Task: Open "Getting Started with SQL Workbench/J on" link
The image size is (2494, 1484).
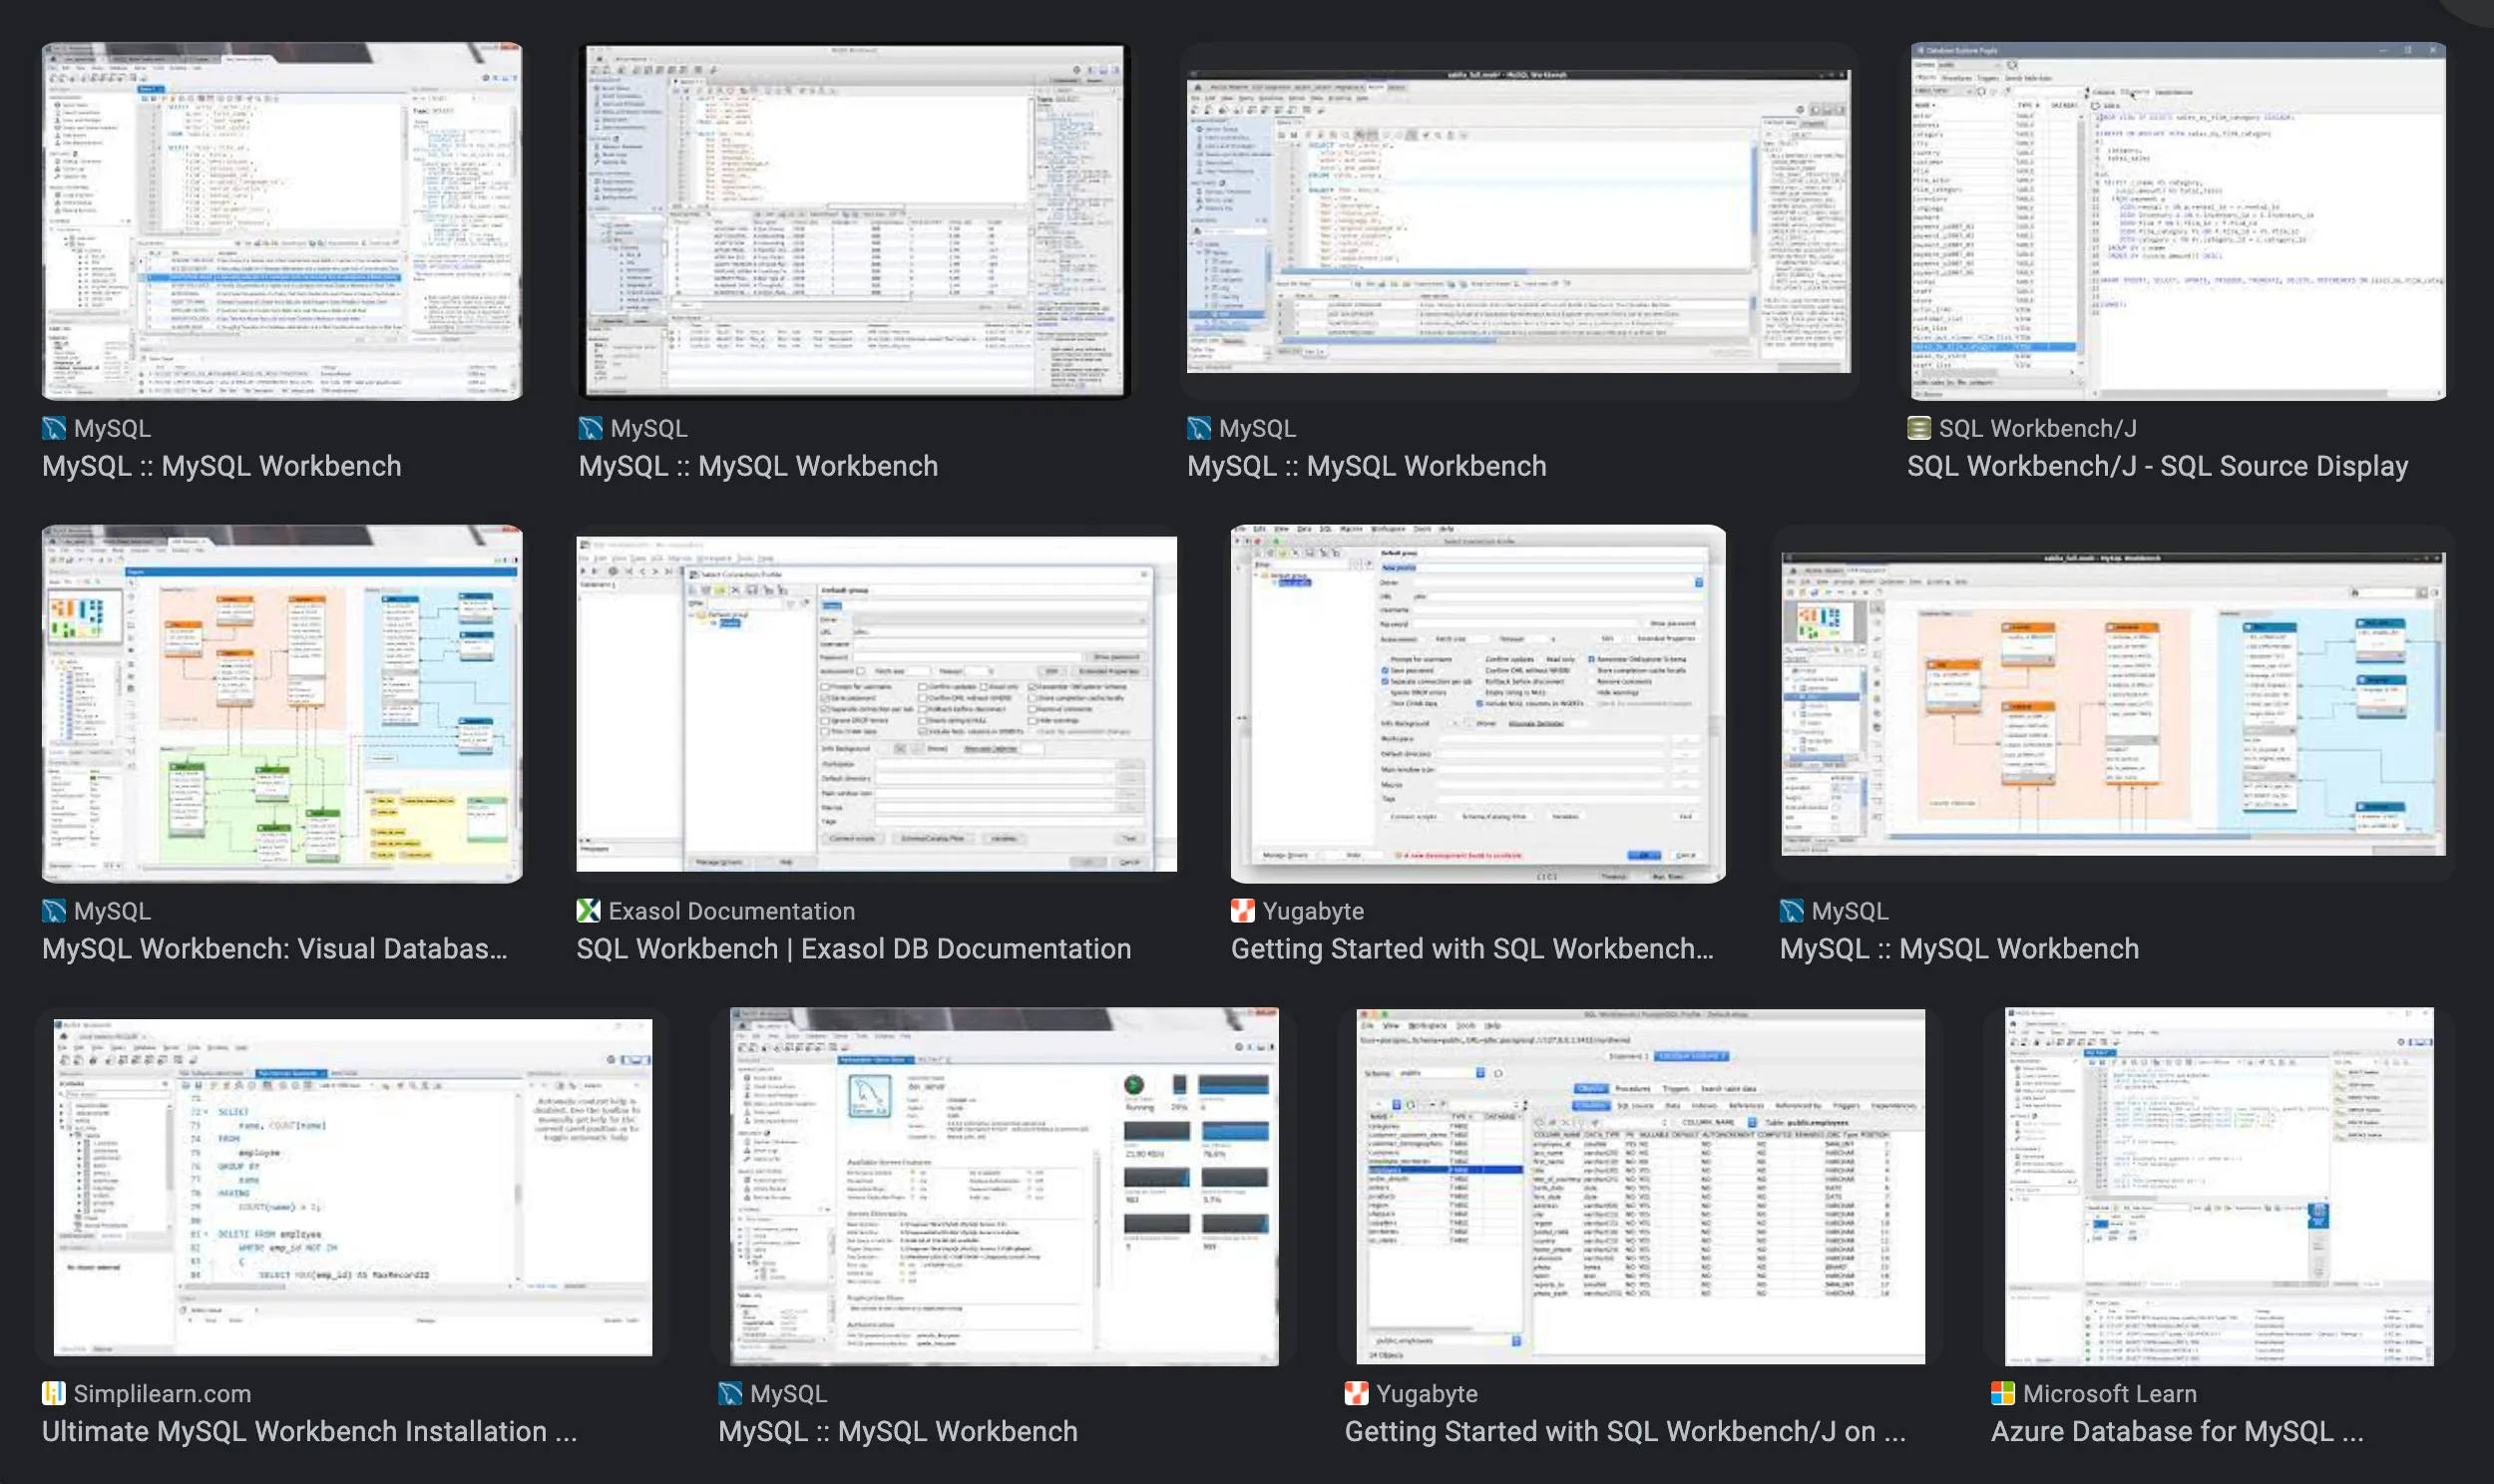Action: click(1625, 1431)
